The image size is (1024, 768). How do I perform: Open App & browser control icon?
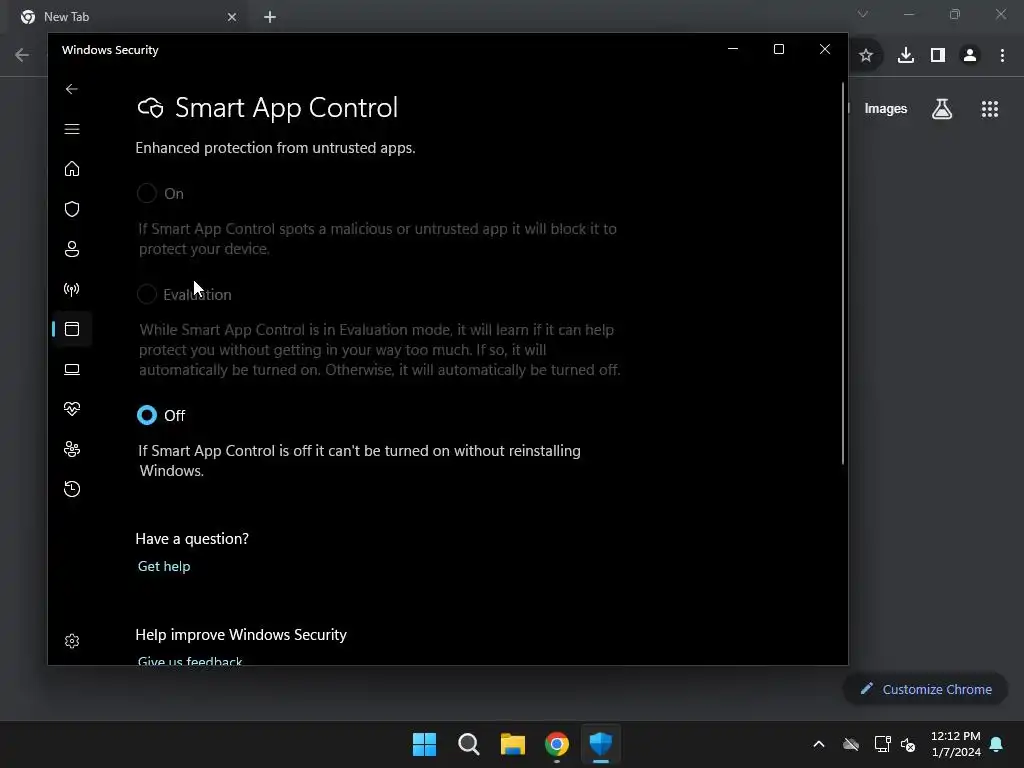[72, 329]
